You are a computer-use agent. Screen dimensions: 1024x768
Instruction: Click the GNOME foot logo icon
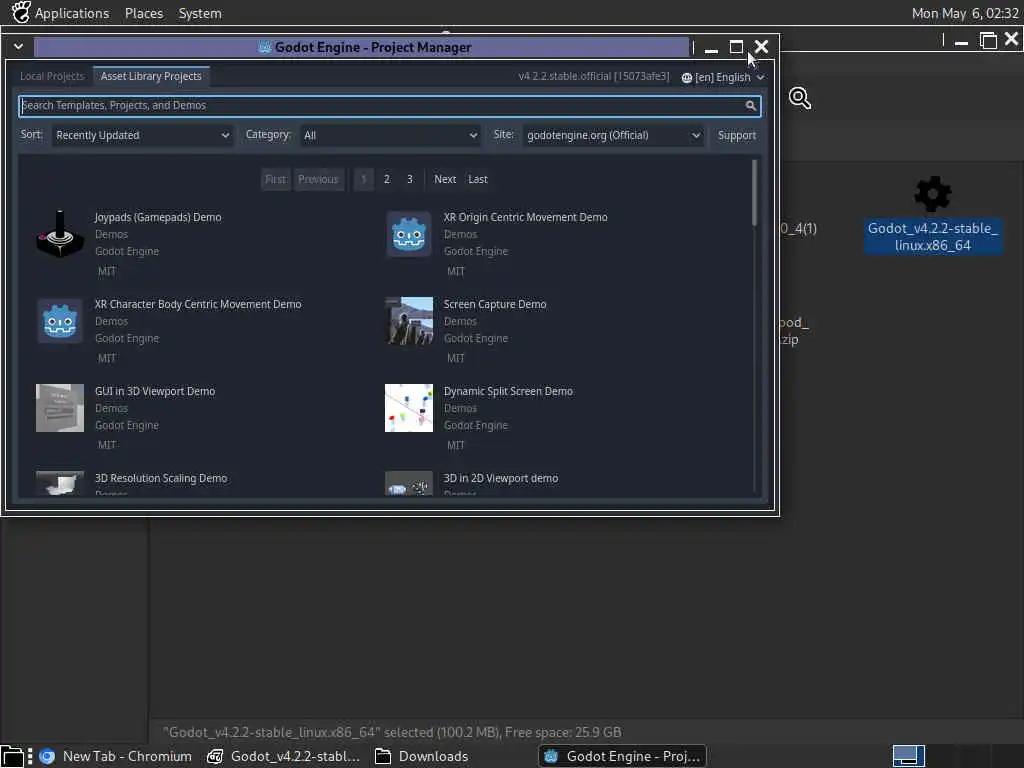(x=20, y=12)
